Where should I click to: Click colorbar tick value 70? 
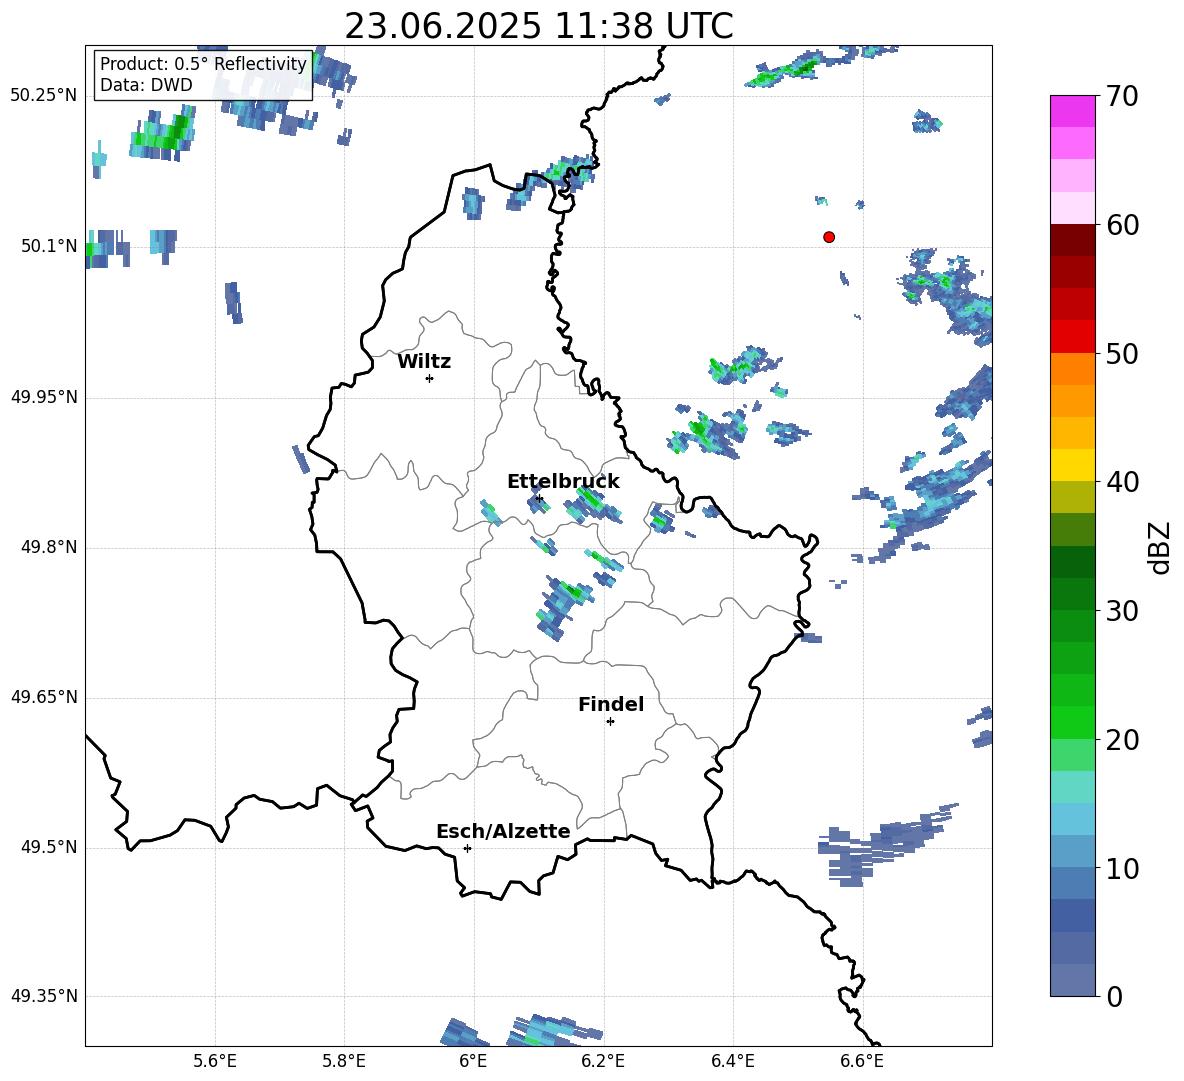1122,97
